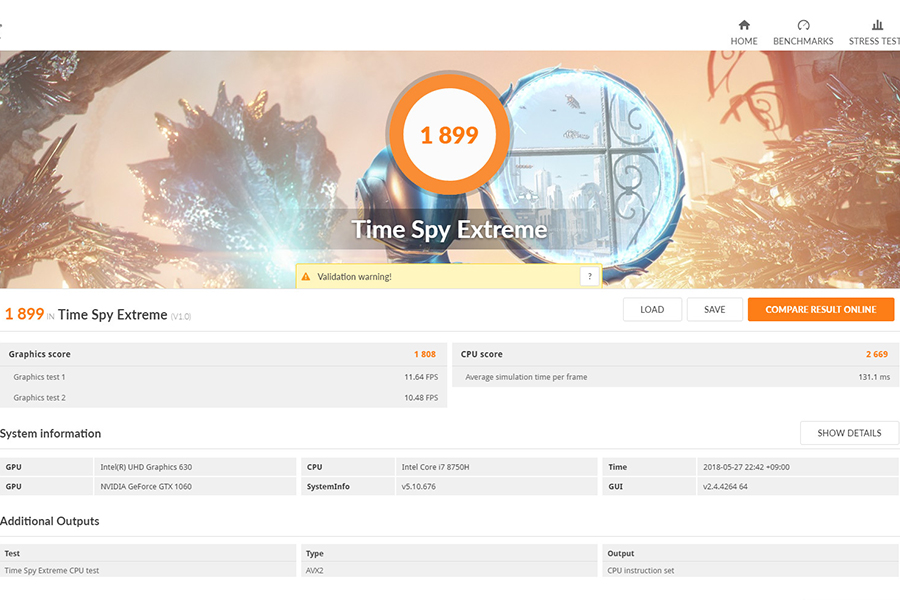Click the Graphics score label
This screenshot has height=600, width=900.
(x=40, y=354)
